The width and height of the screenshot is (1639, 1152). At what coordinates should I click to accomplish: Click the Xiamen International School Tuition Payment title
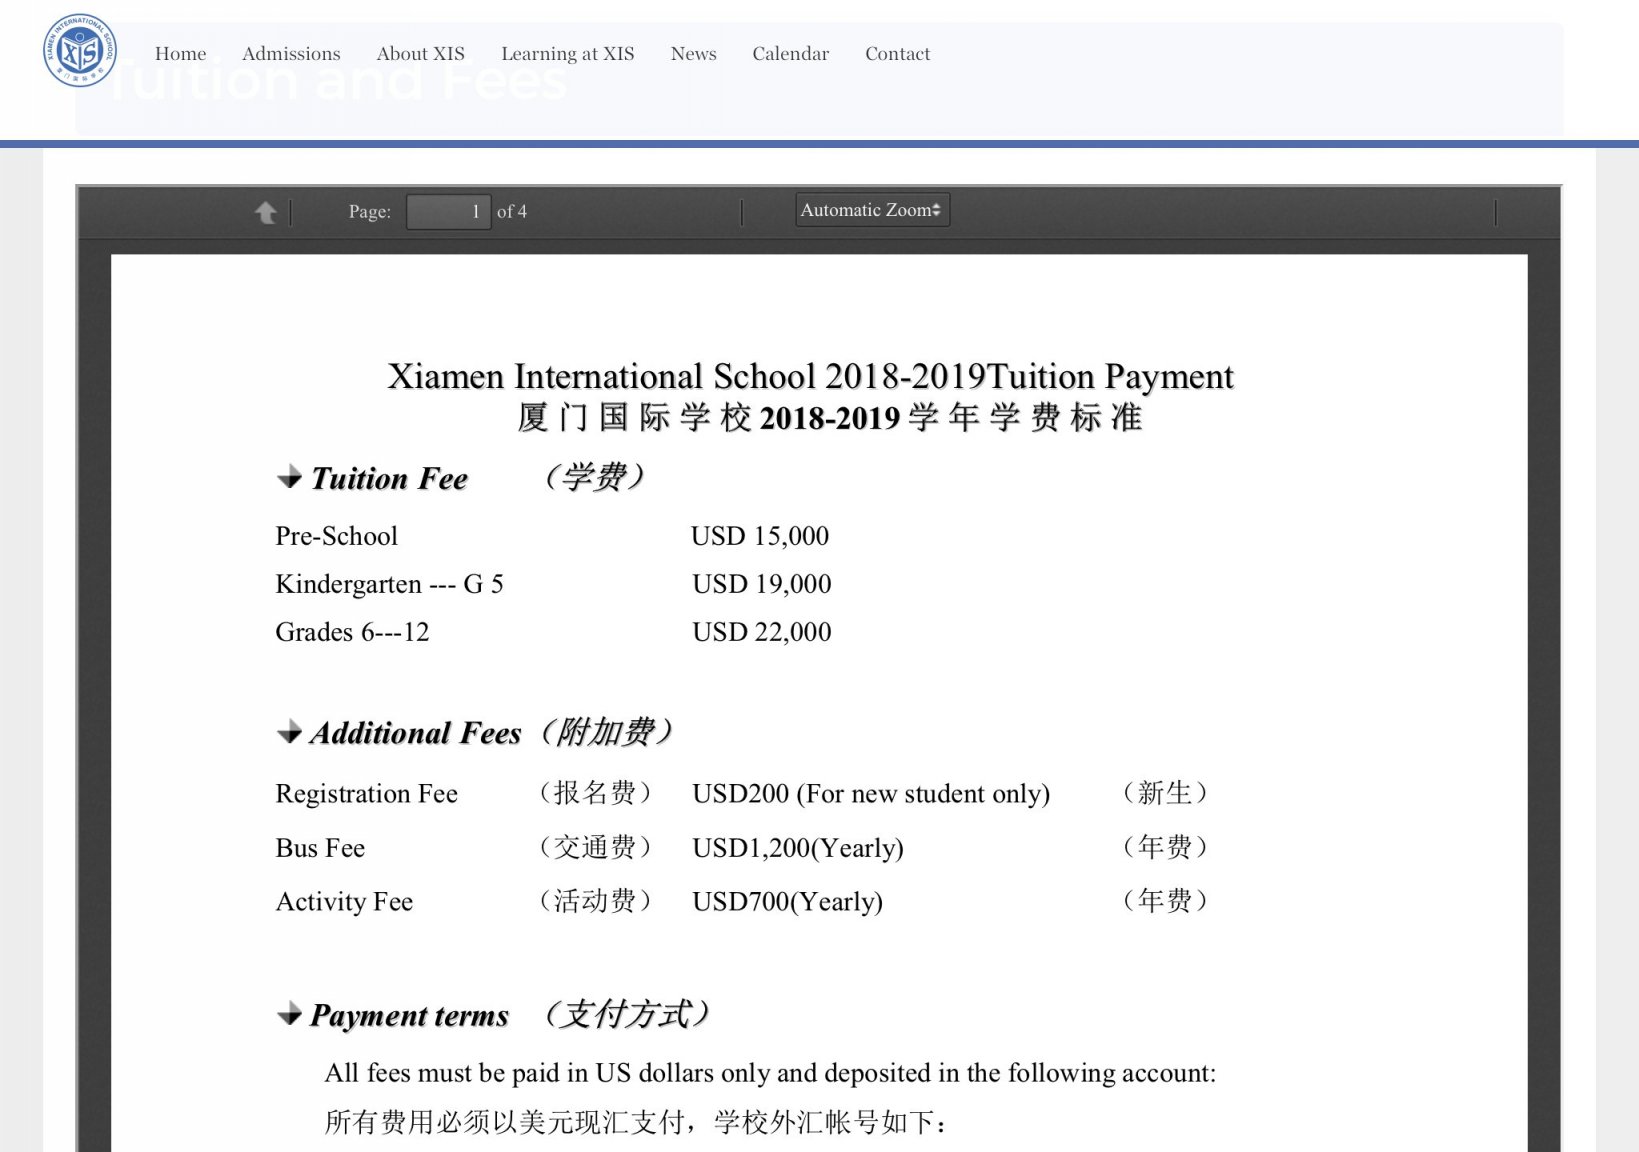811,377
